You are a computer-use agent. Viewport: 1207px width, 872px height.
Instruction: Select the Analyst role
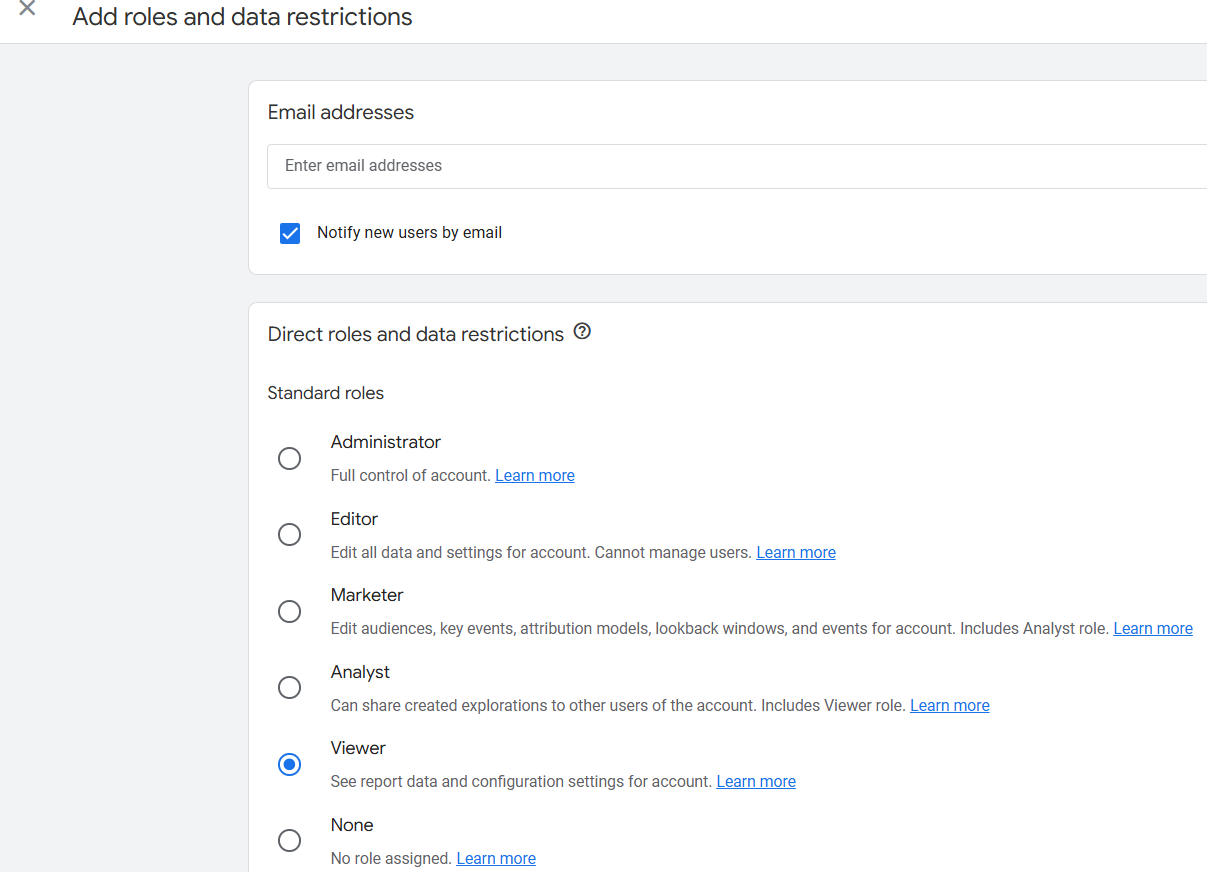point(289,687)
